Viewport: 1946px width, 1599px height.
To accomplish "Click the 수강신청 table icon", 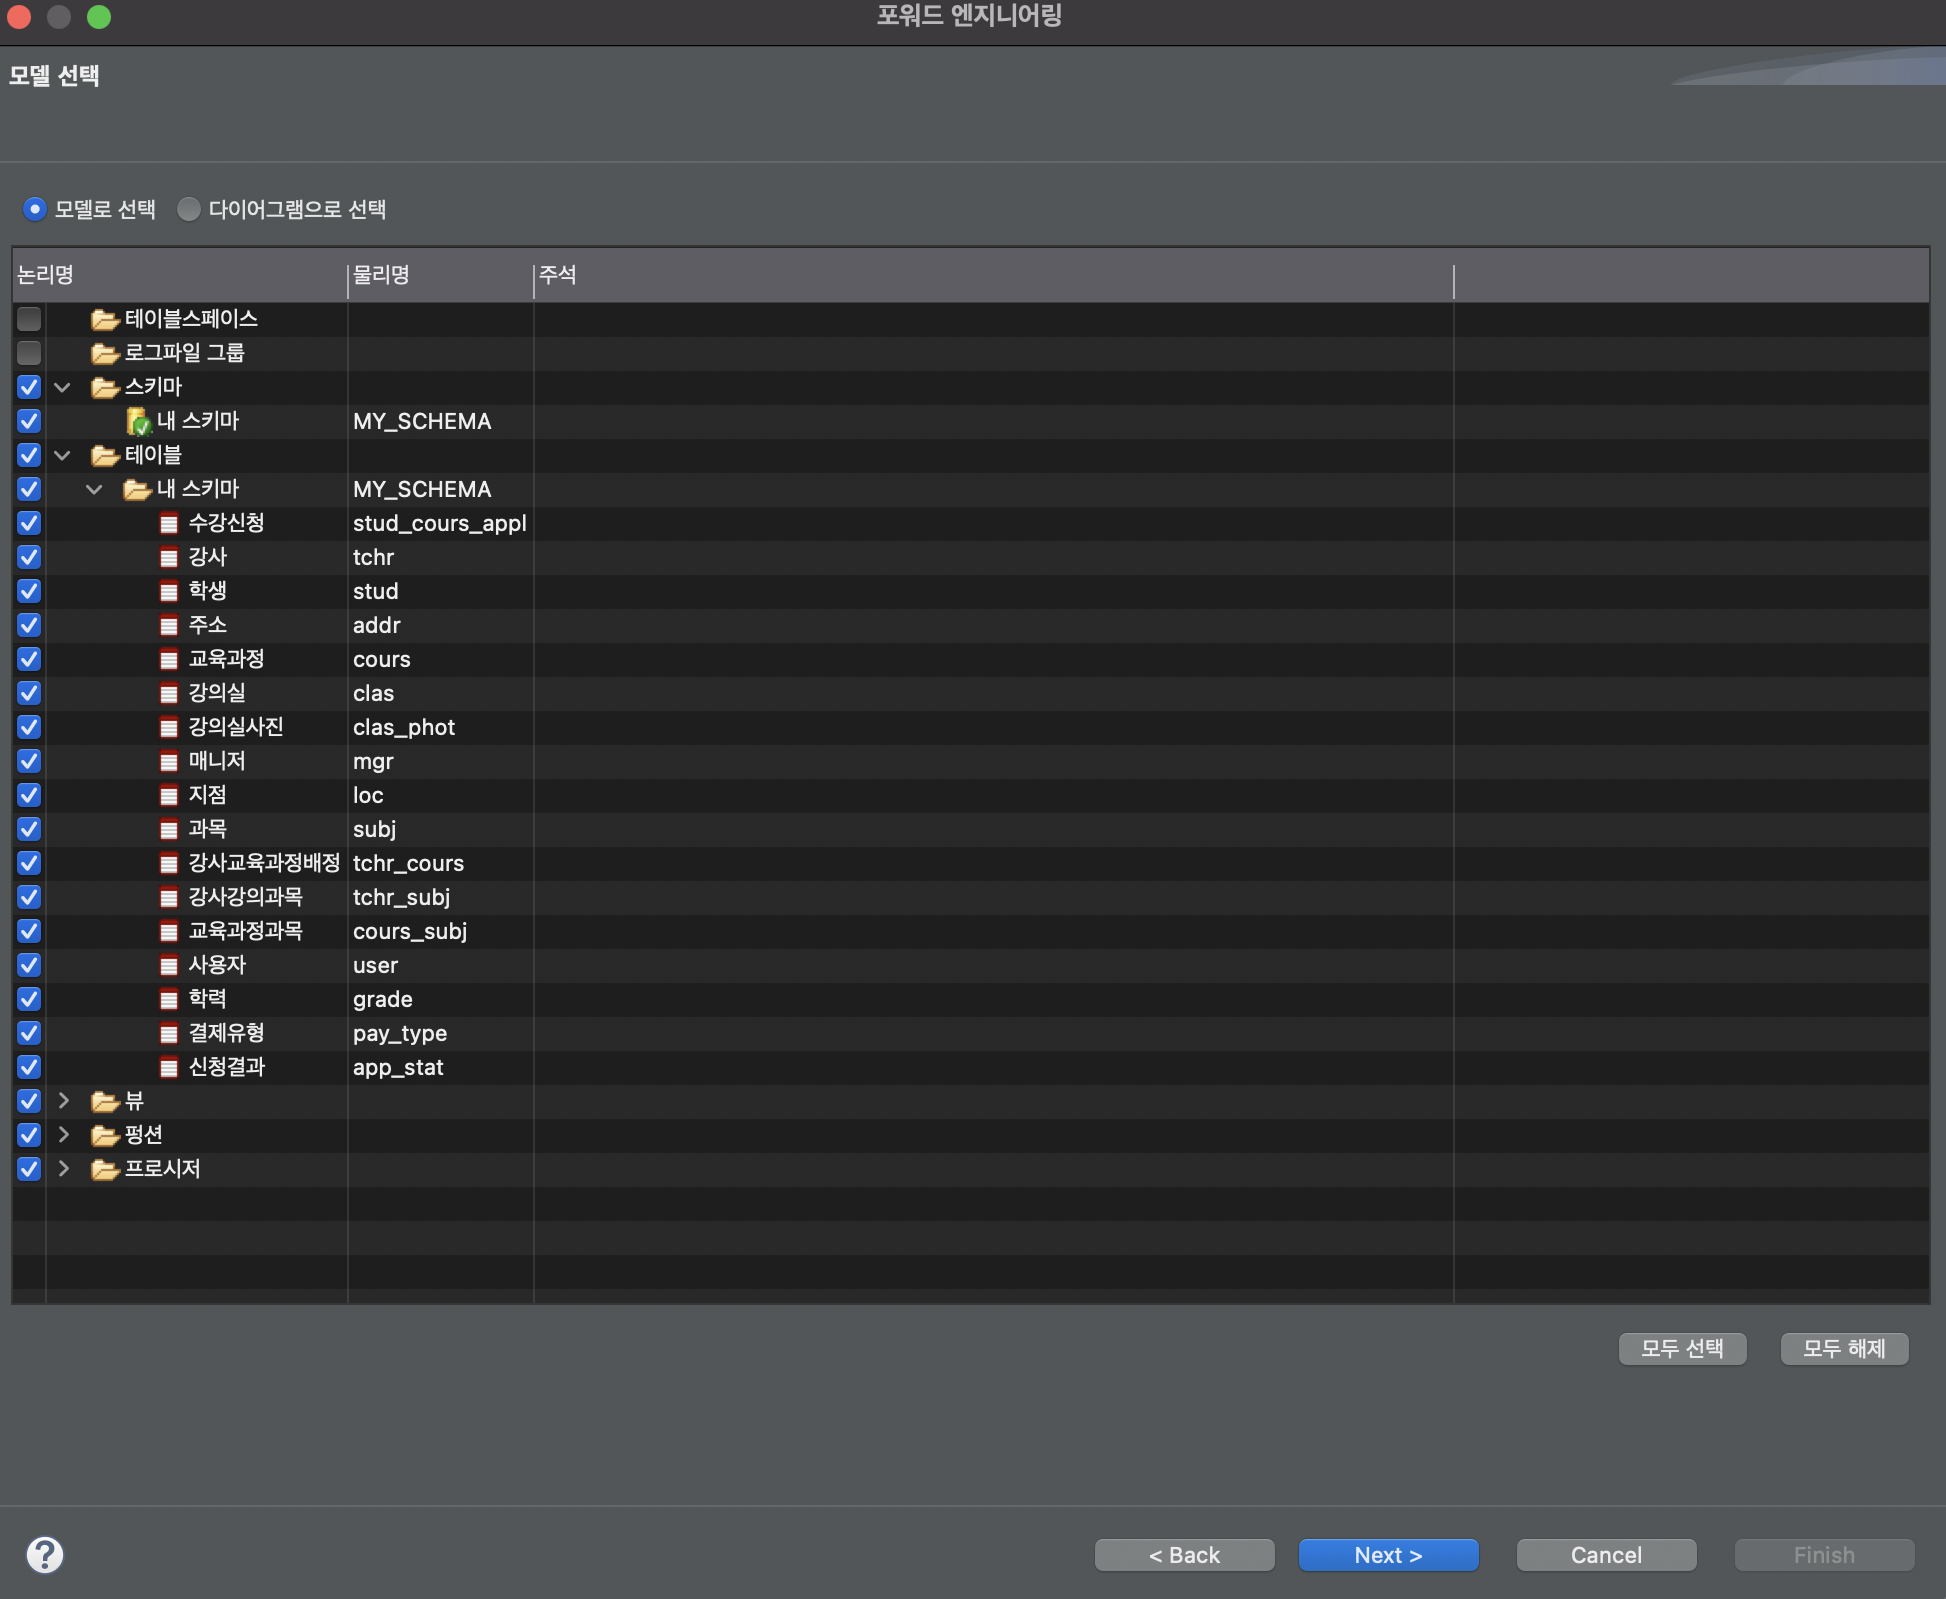I will tap(169, 523).
